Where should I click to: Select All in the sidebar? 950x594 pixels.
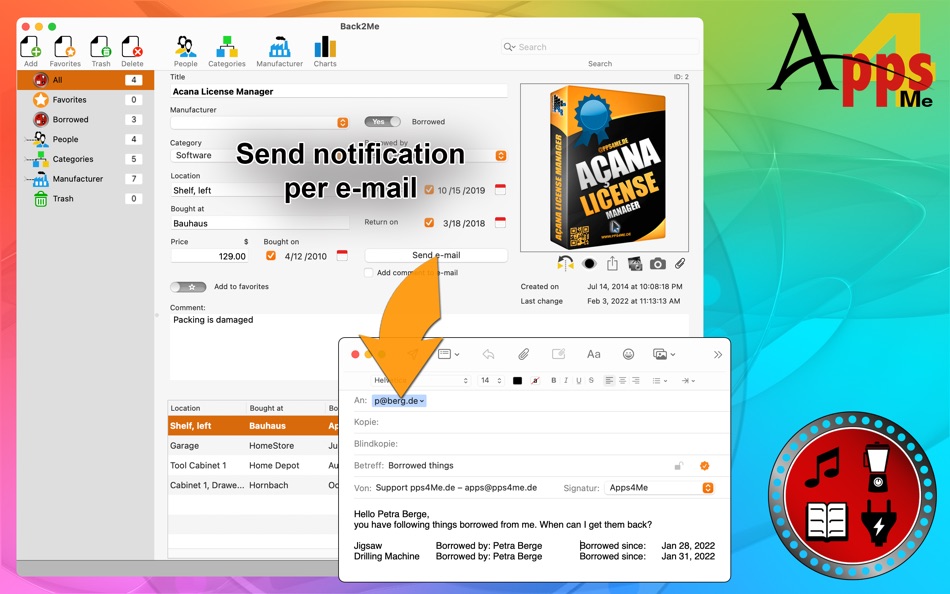point(85,80)
